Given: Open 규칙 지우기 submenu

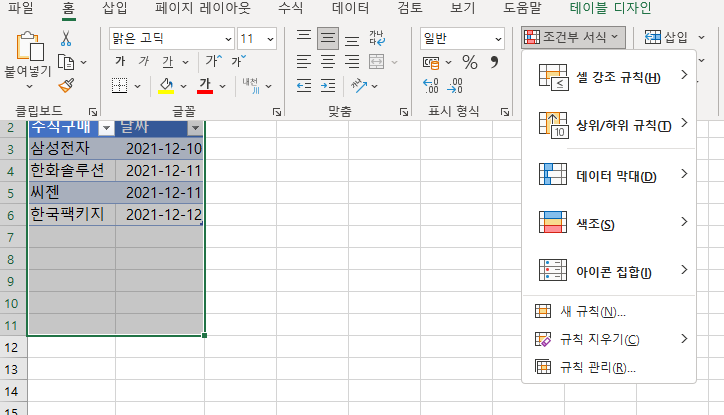Looking at the screenshot, I should [x=609, y=339].
